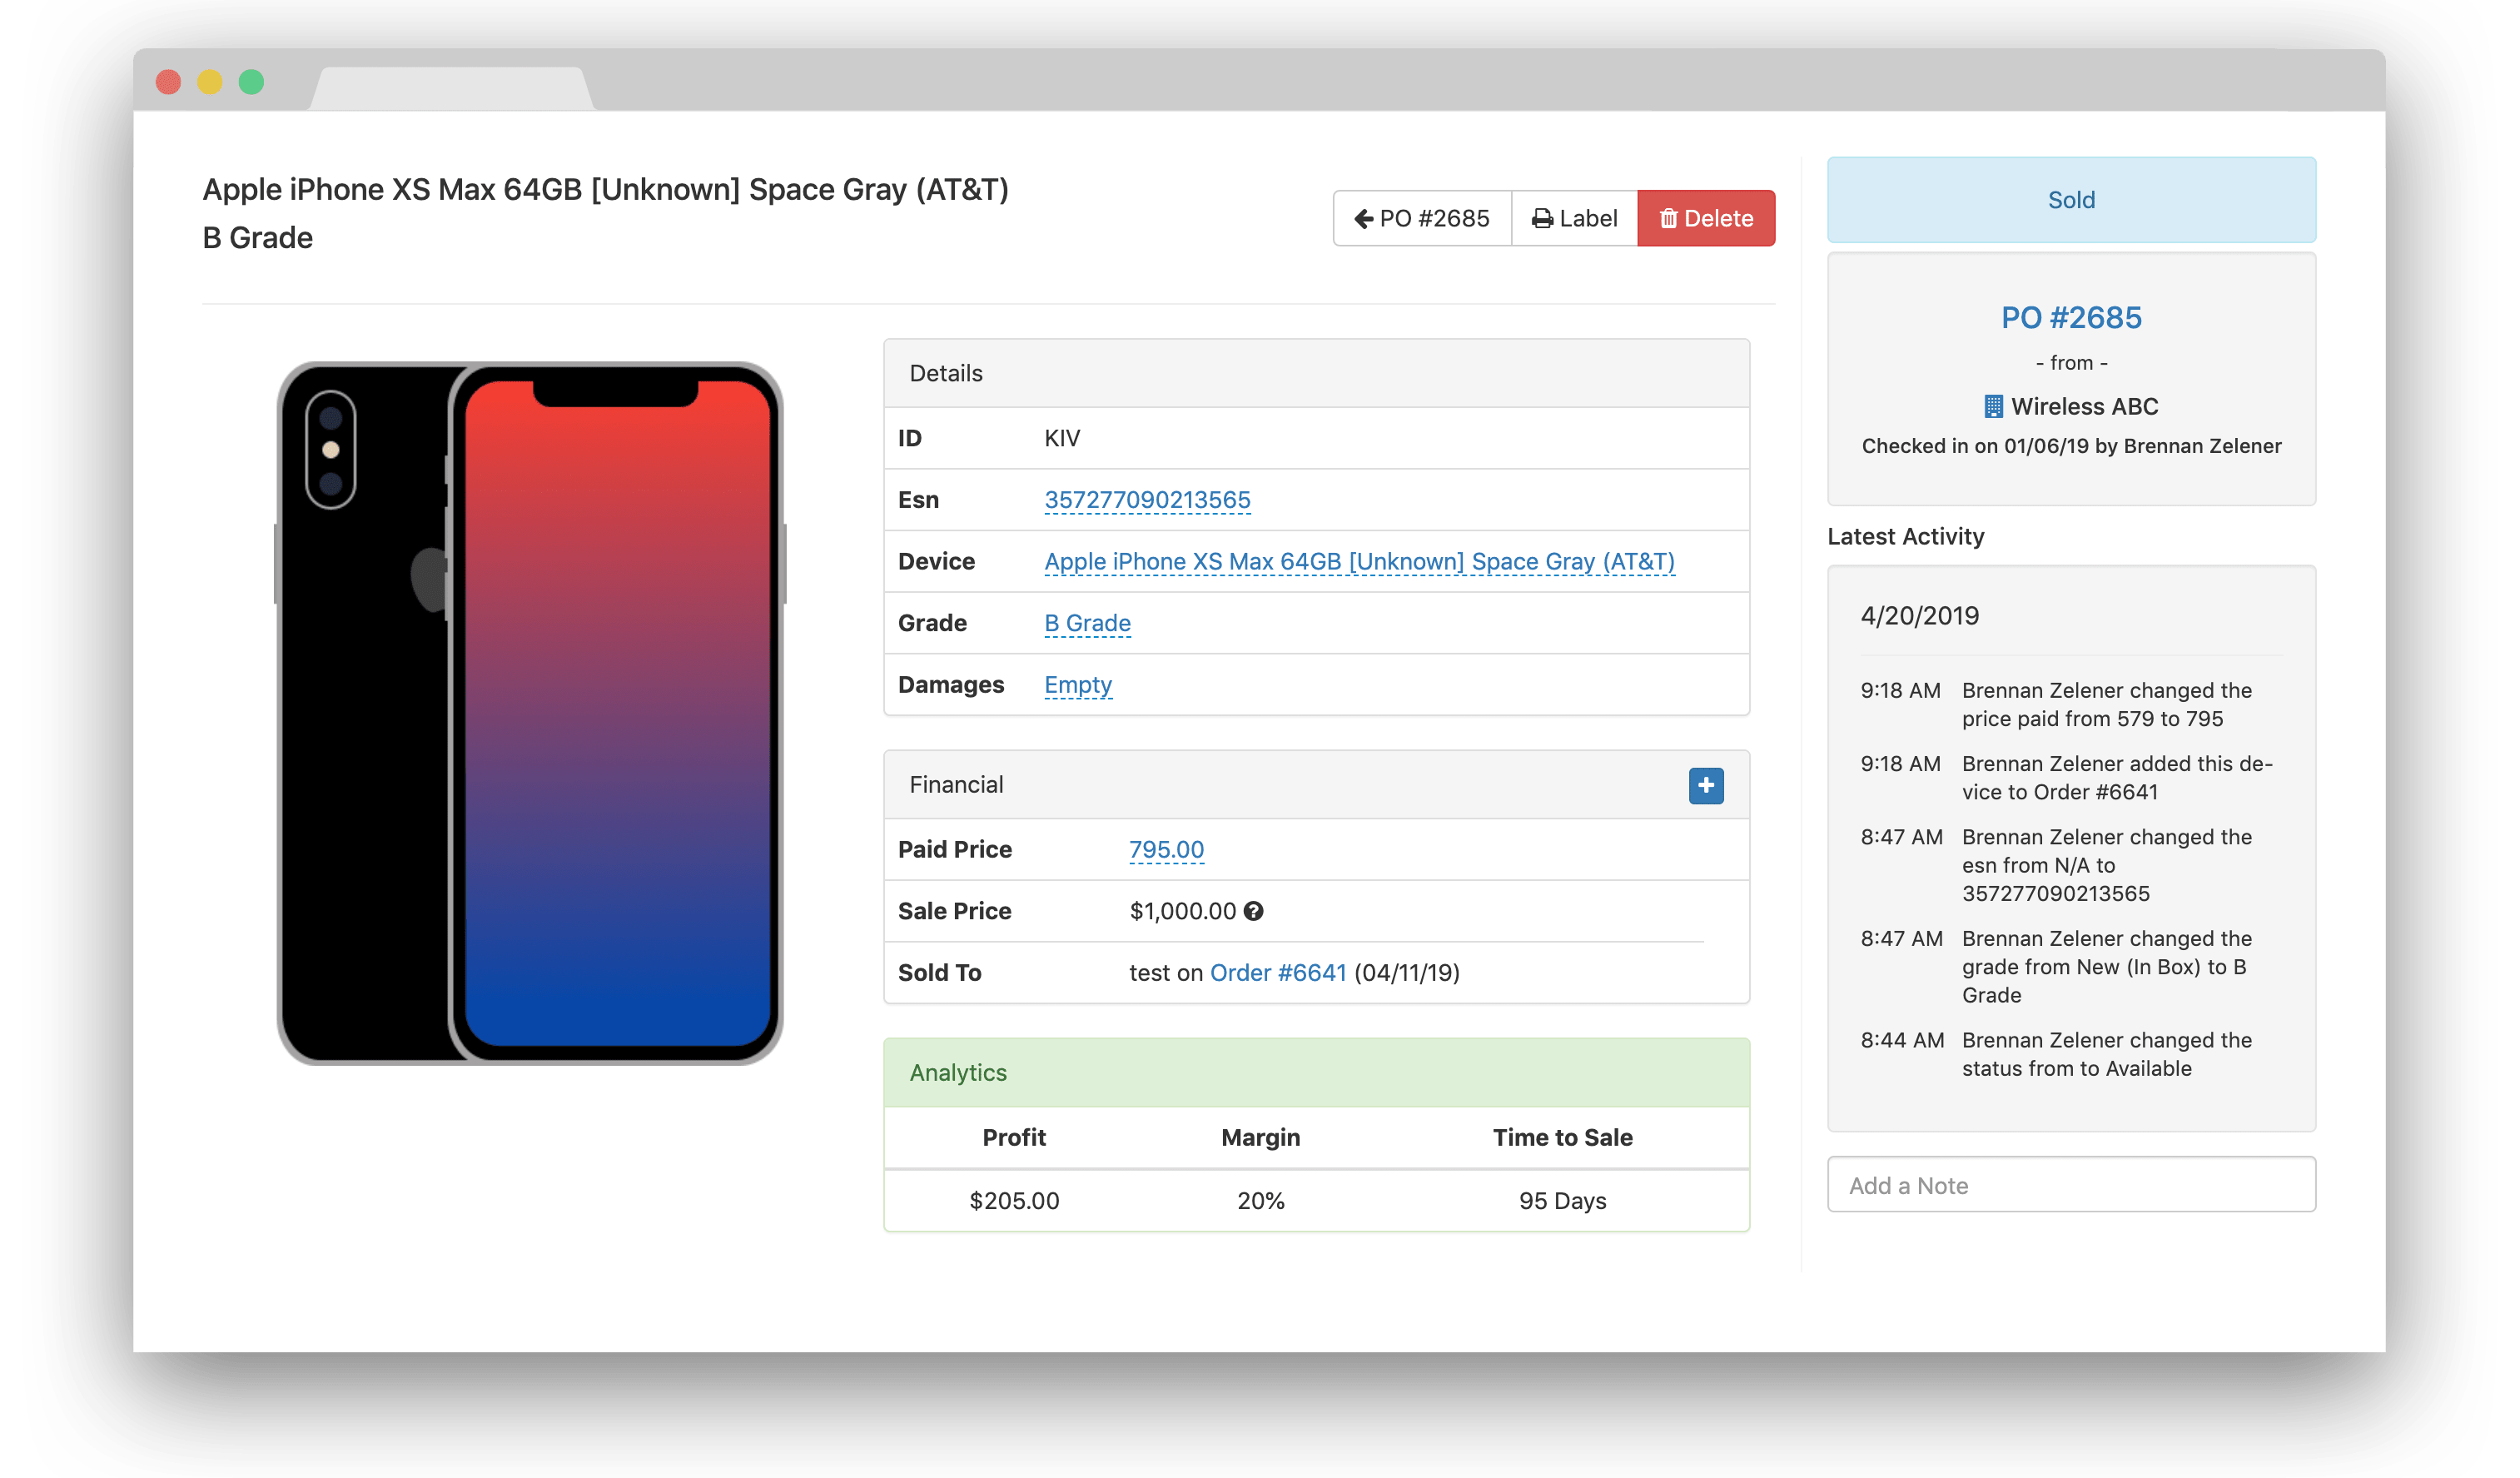2520x1478 pixels.
Task: Open PO #2685 heading link in sidebar
Action: (2071, 318)
